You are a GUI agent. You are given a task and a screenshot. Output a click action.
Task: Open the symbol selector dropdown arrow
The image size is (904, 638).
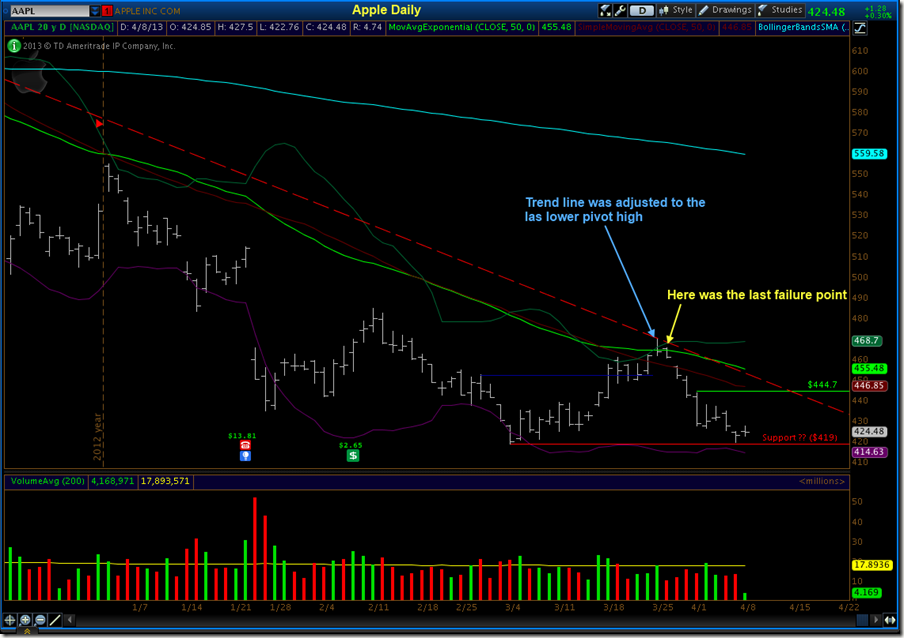[x=95, y=10]
